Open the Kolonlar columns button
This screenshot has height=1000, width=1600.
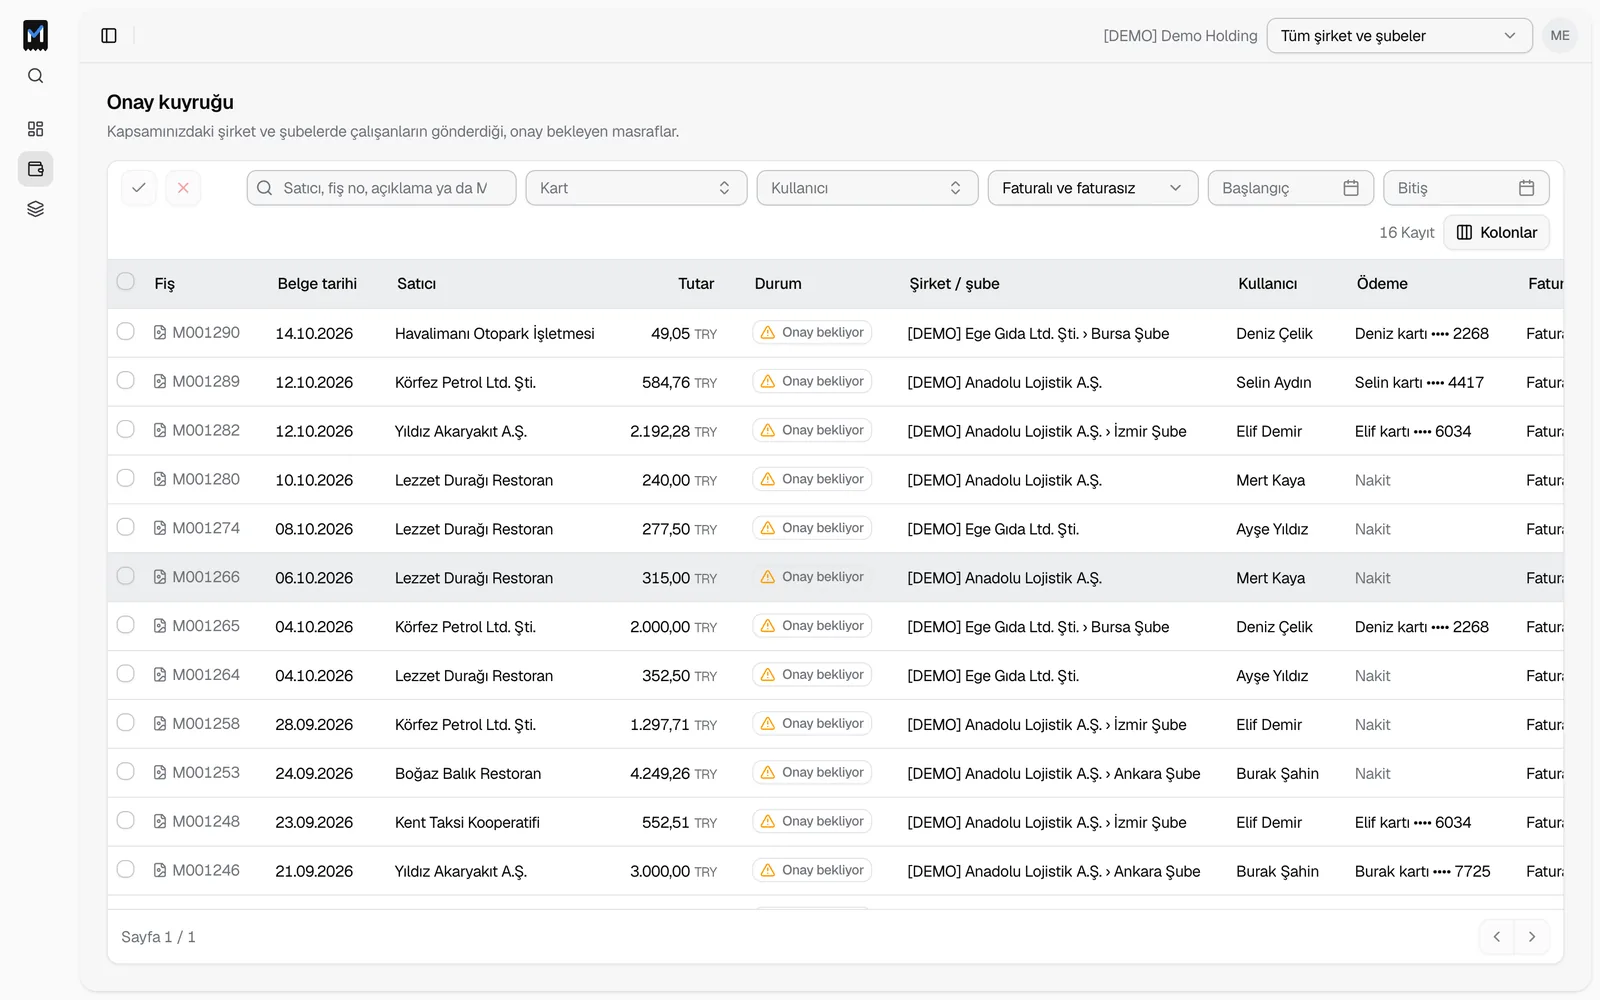pyautogui.click(x=1497, y=233)
